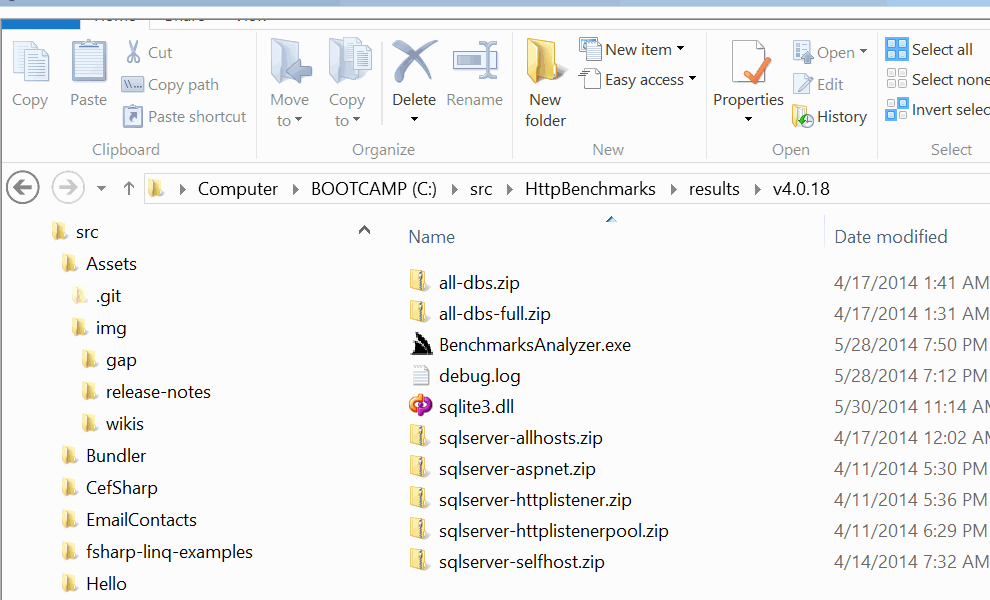The height and width of the screenshot is (600, 990).
Task: Select the BenchmarksAnalyzer.exe file icon
Action: [421, 344]
